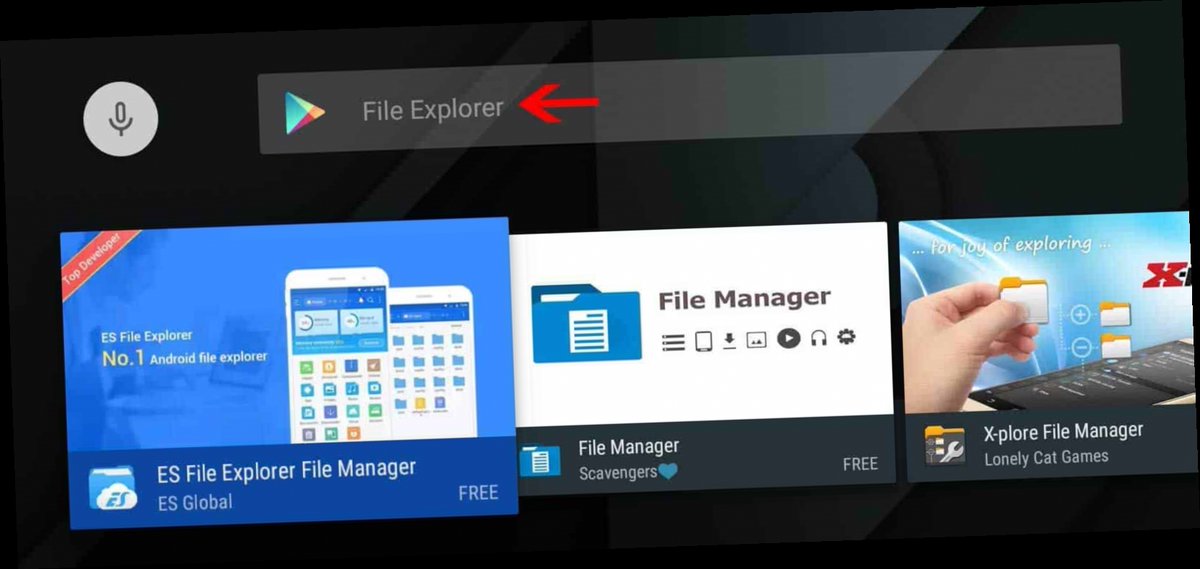Viewport: 1200px width, 569px height.
Task: Click FREE label on ES File Explorer
Action: (x=478, y=494)
